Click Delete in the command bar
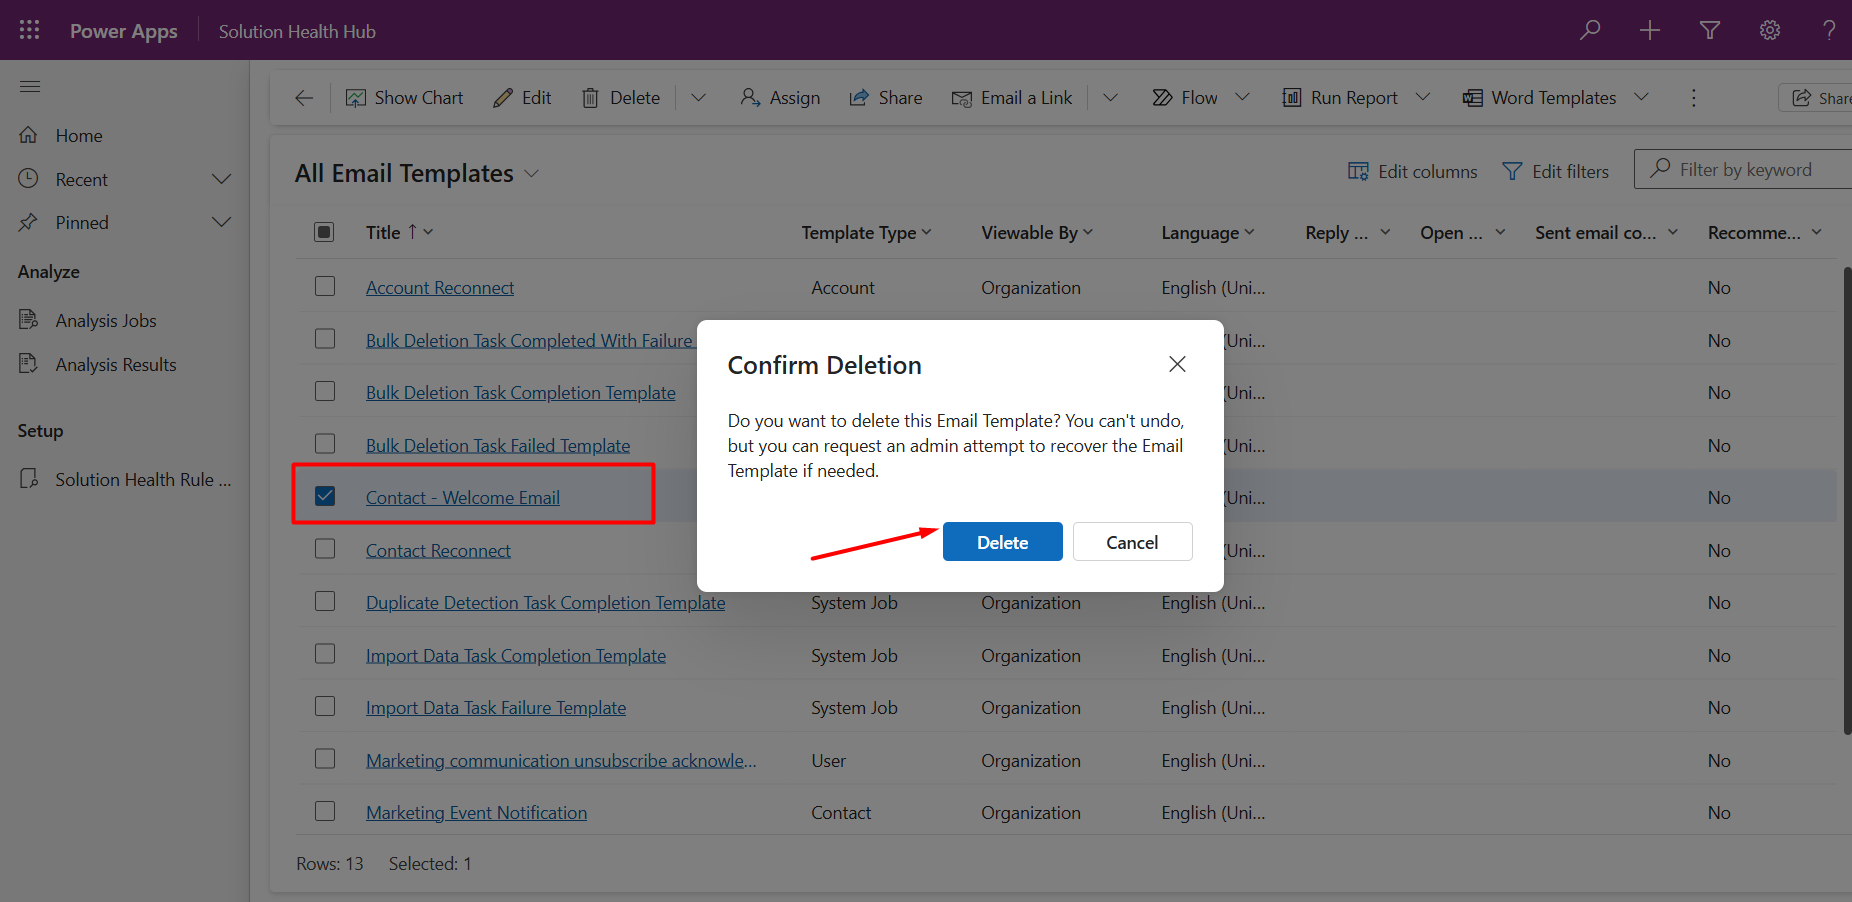 (x=621, y=98)
